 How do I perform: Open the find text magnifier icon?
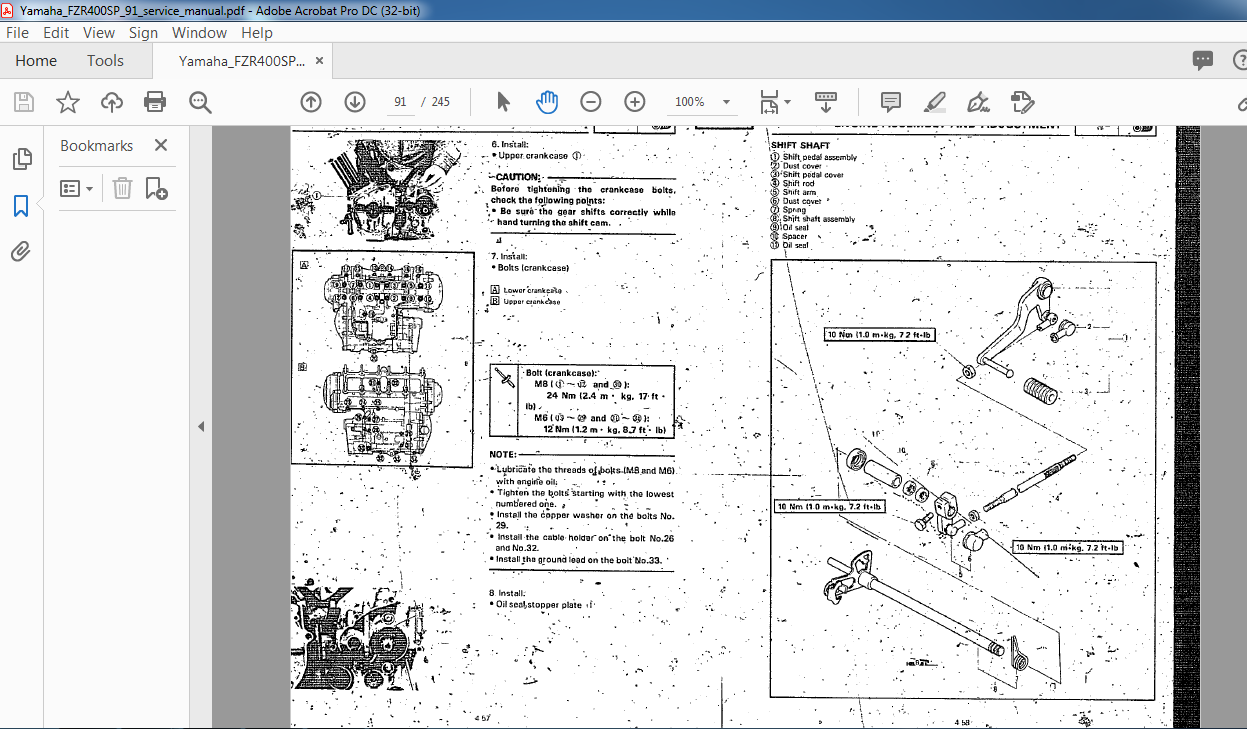pyautogui.click(x=200, y=102)
